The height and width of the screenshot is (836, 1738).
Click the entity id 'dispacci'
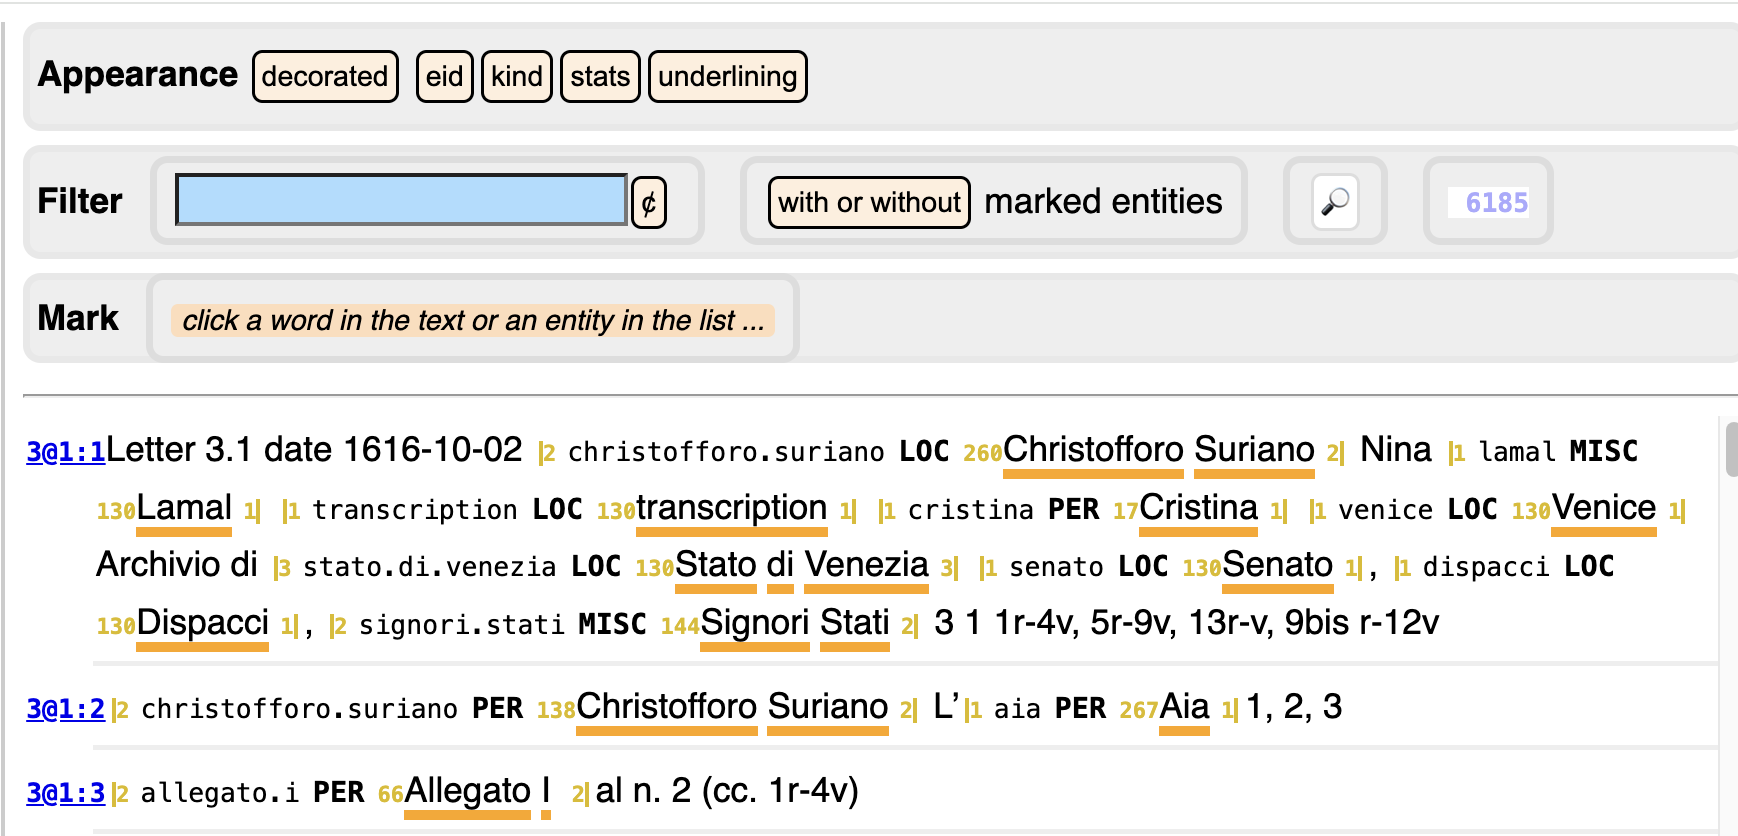point(1486,568)
